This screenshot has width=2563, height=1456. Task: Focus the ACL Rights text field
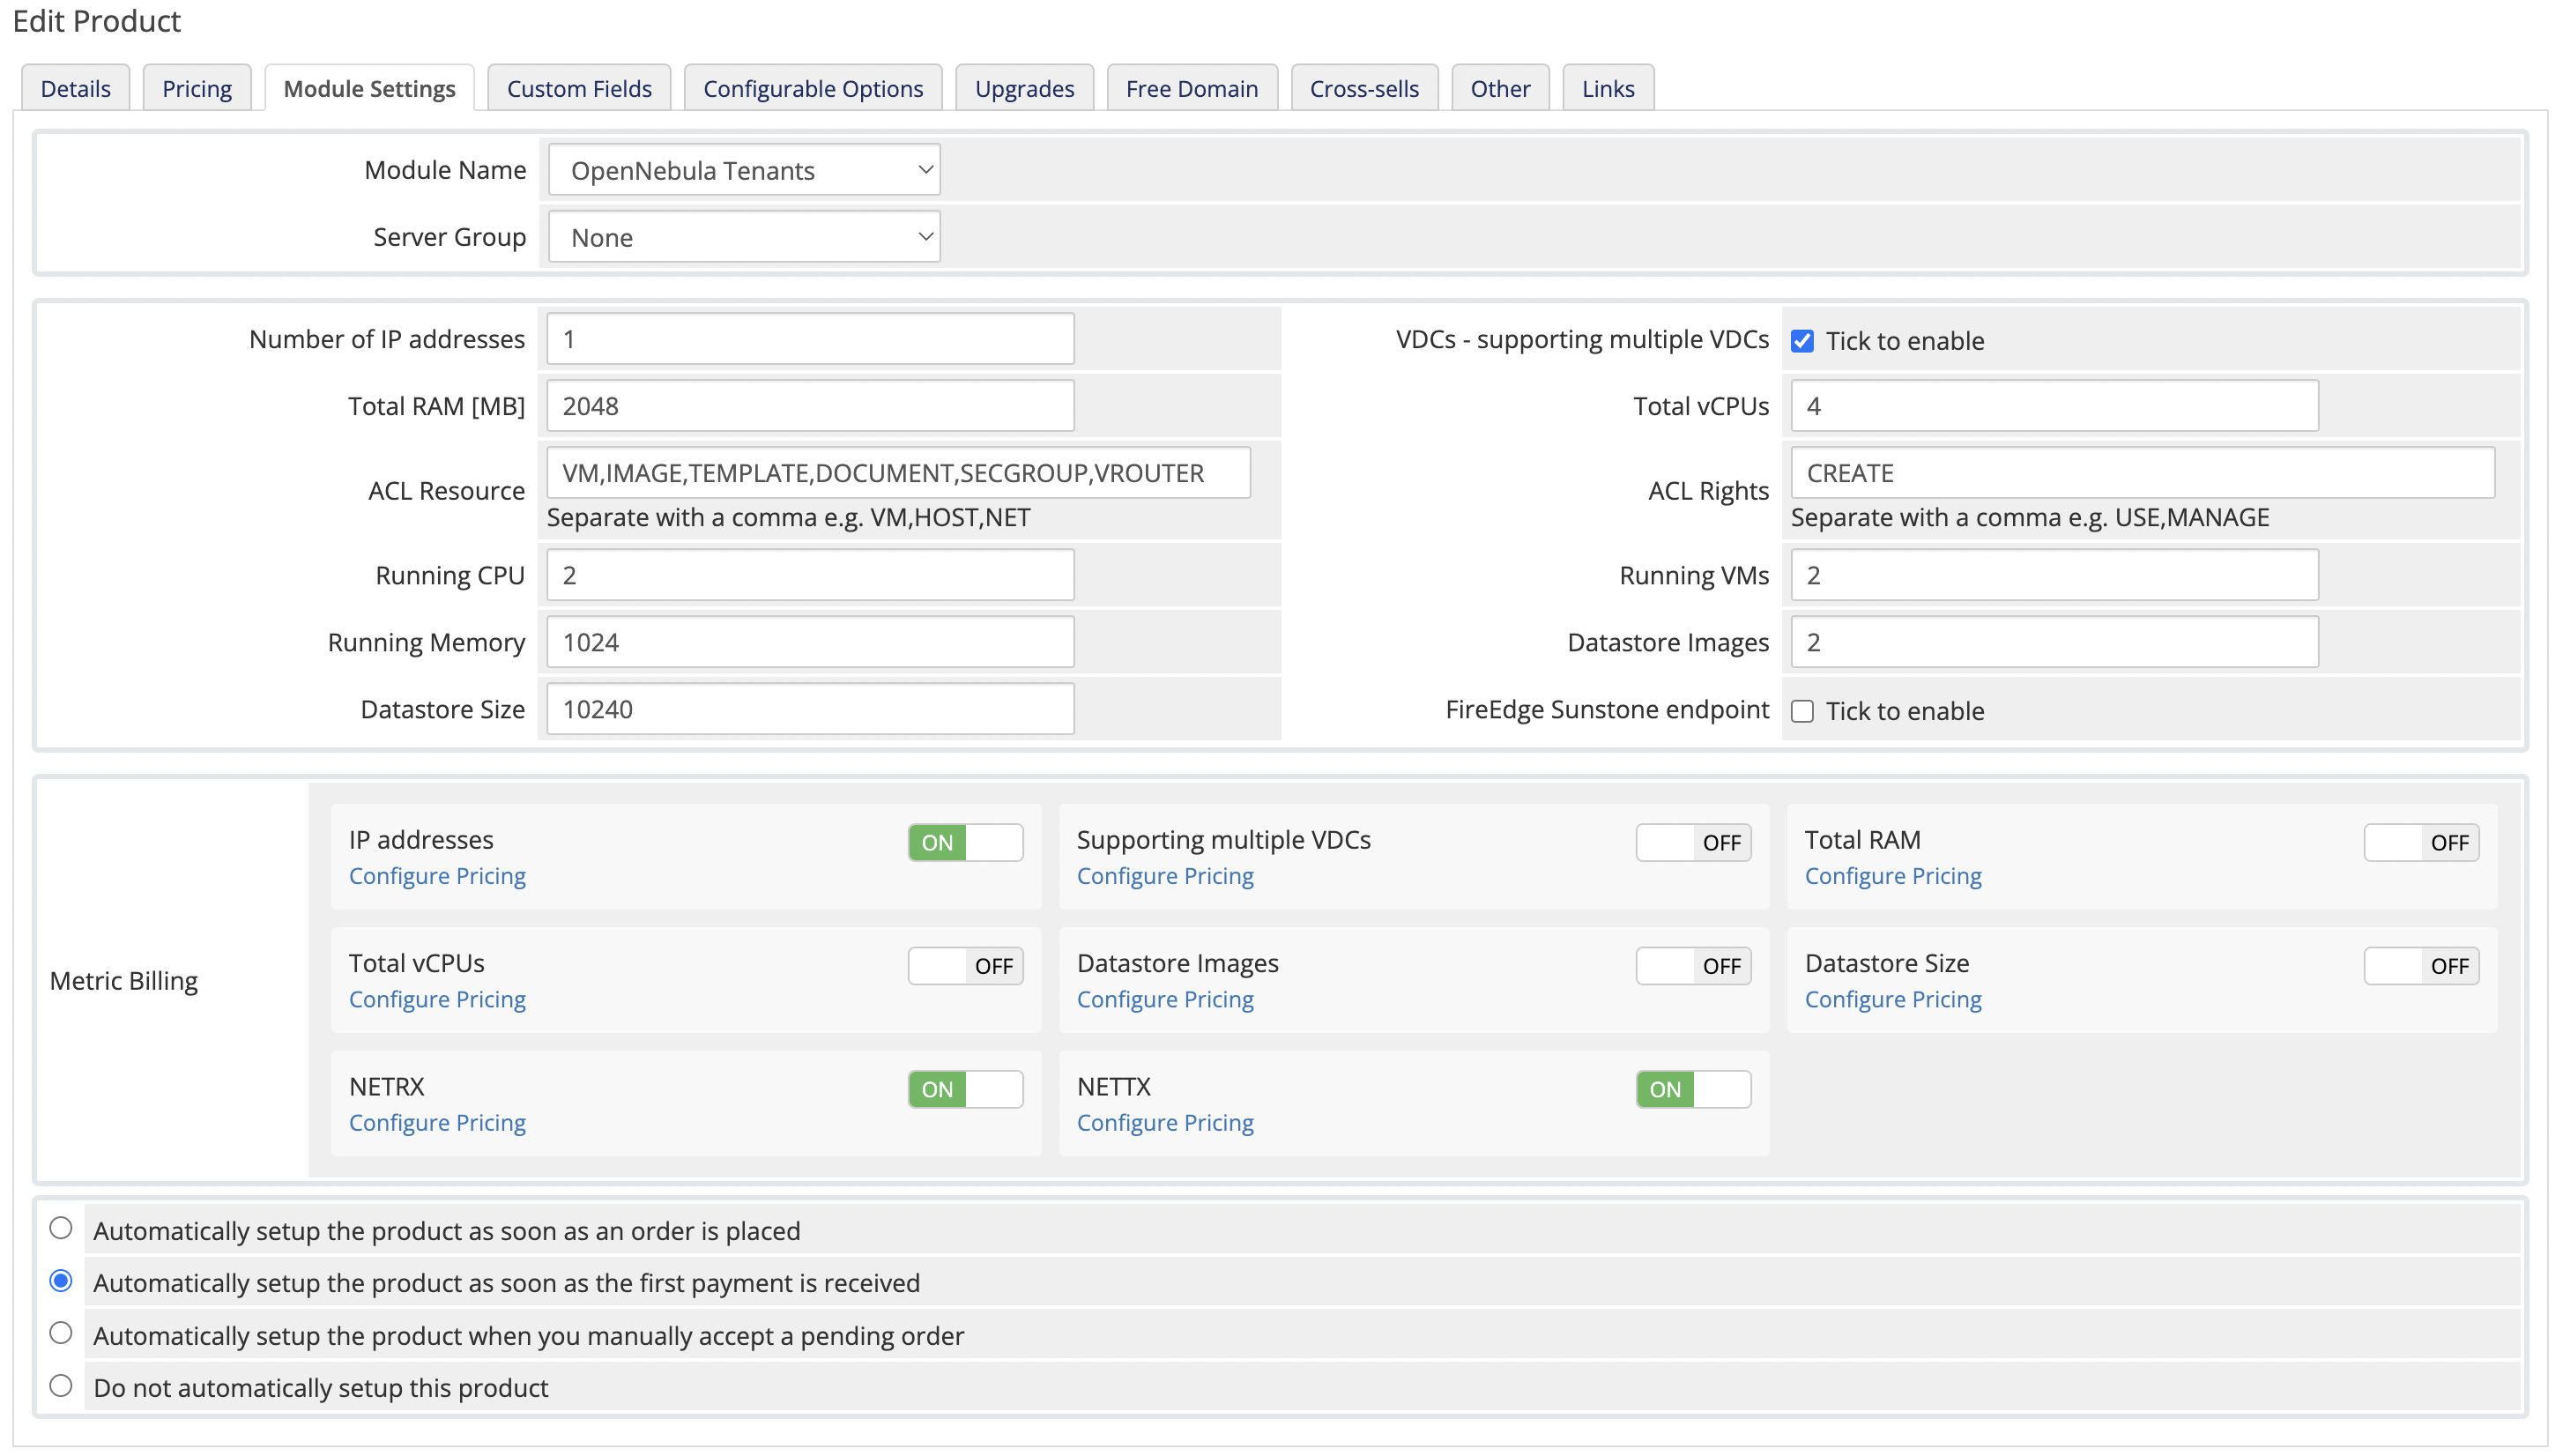2140,473
